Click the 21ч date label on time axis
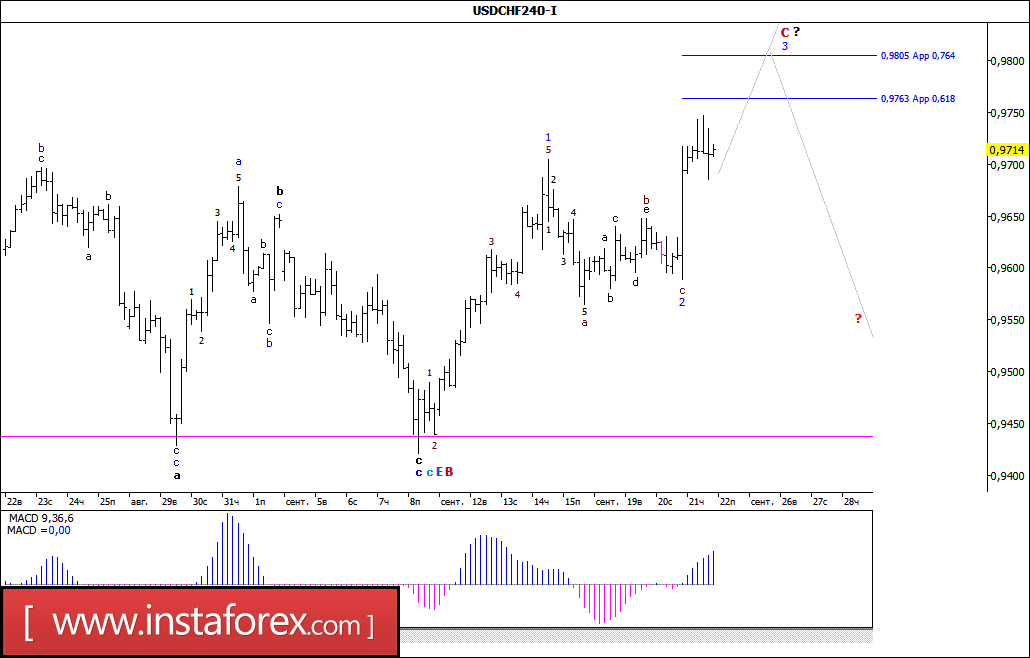The width and height of the screenshot is (1030, 658). click(x=696, y=502)
